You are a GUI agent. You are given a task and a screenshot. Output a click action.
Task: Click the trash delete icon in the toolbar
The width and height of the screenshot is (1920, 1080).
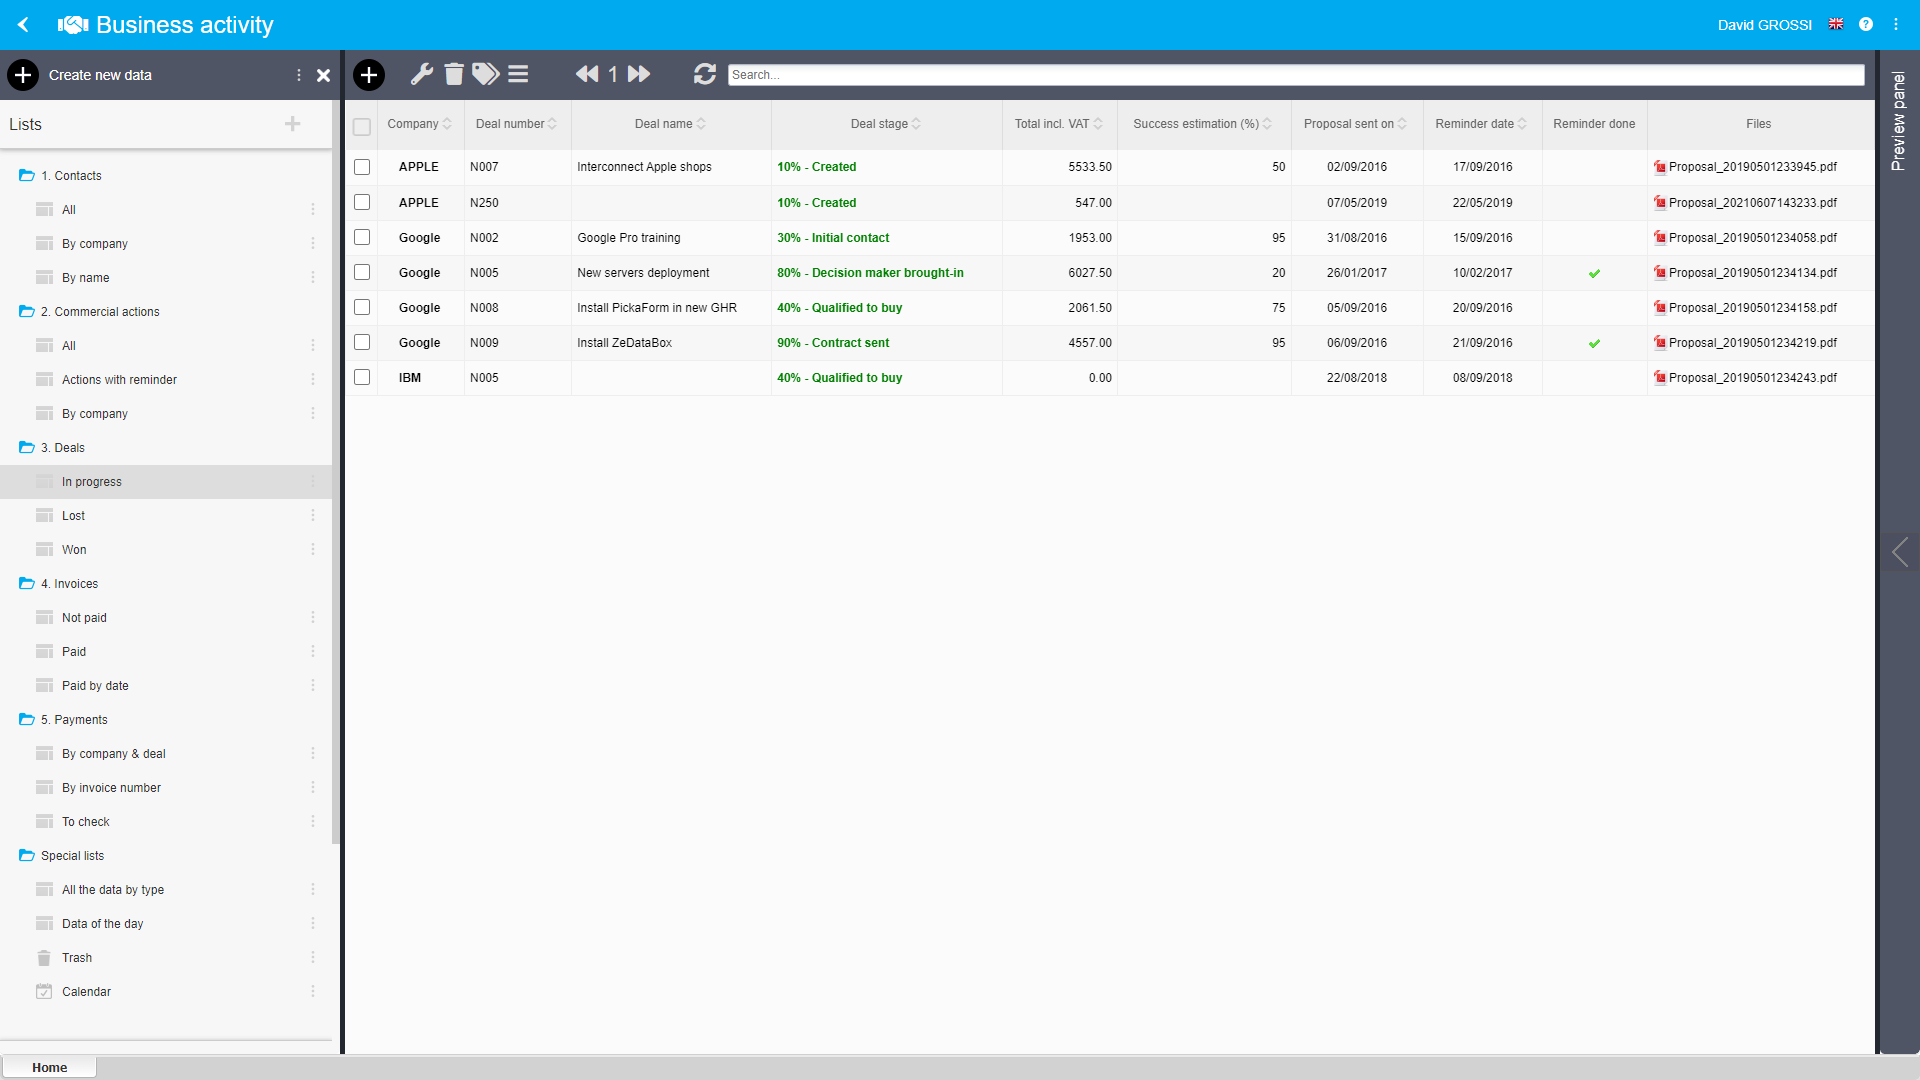click(454, 74)
